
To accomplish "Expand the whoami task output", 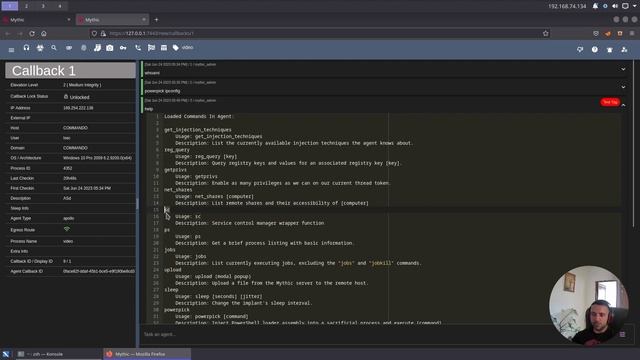I will click(x=623, y=69).
